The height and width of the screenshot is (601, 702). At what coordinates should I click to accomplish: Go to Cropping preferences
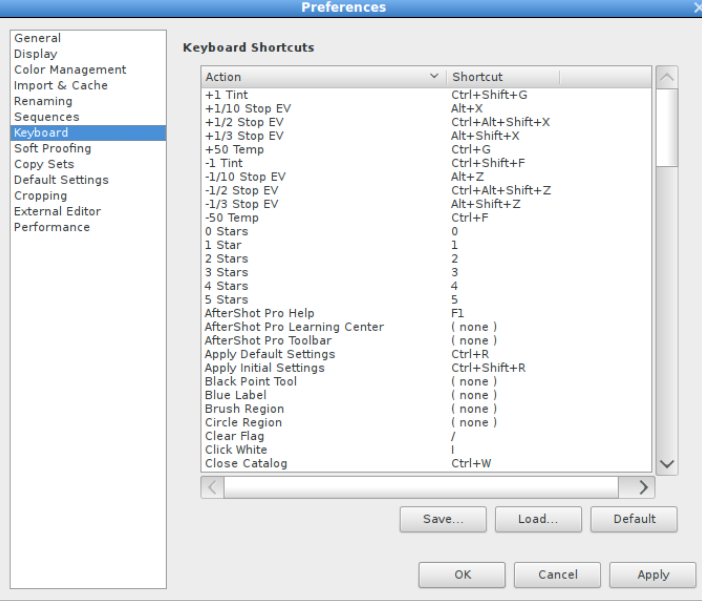click(x=88, y=196)
